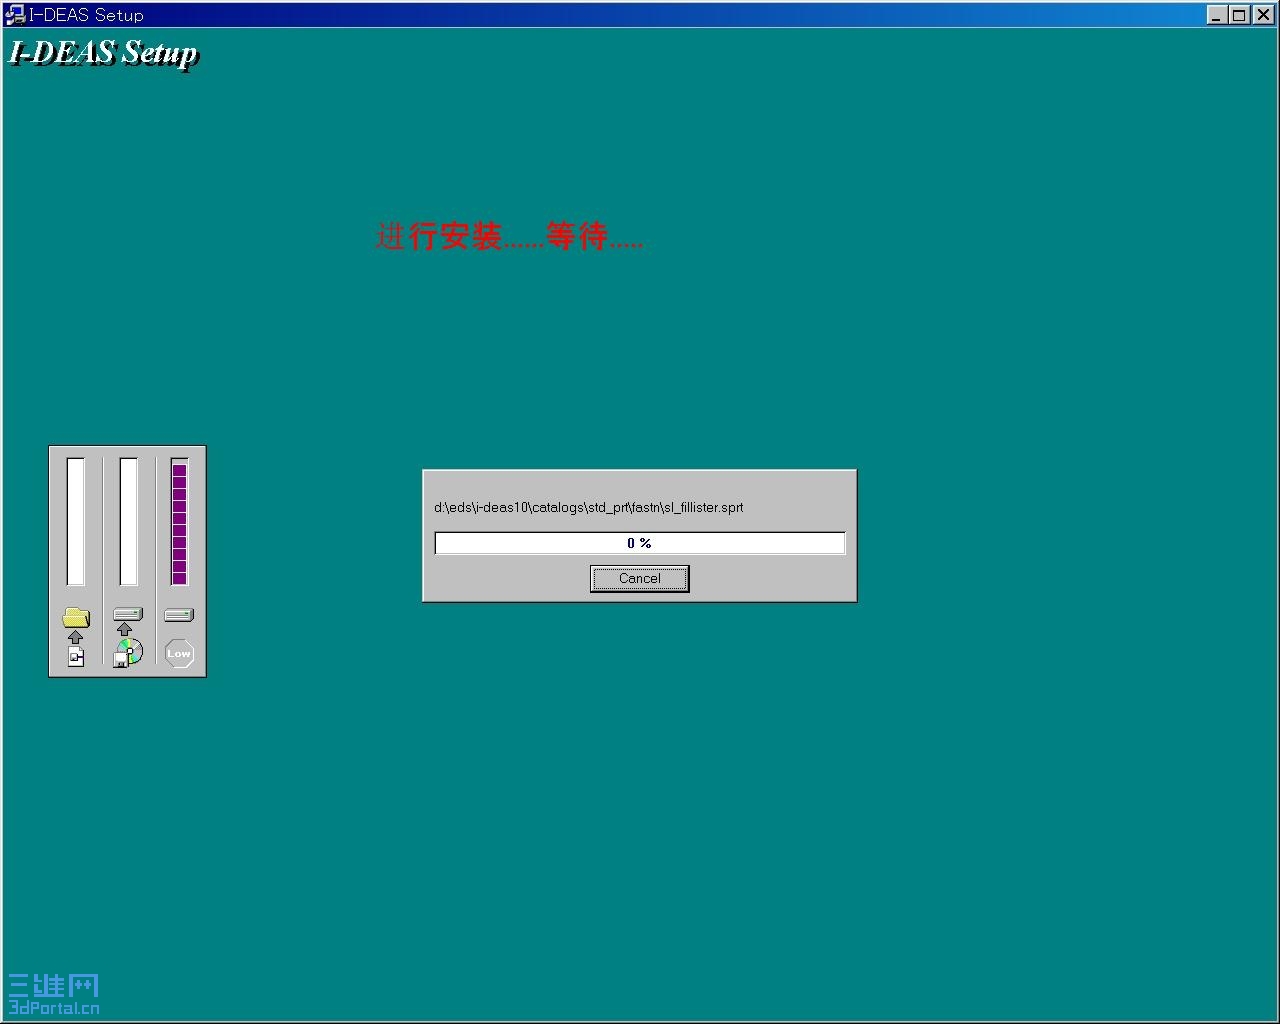The height and width of the screenshot is (1024, 1280).
Task: Click the drive icon above the CD
Action: click(x=128, y=614)
